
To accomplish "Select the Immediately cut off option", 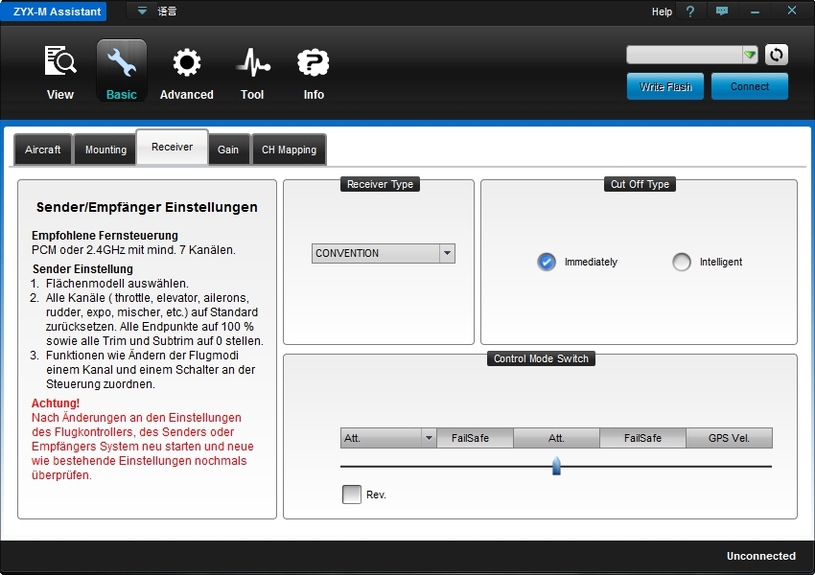I will 546,262.
